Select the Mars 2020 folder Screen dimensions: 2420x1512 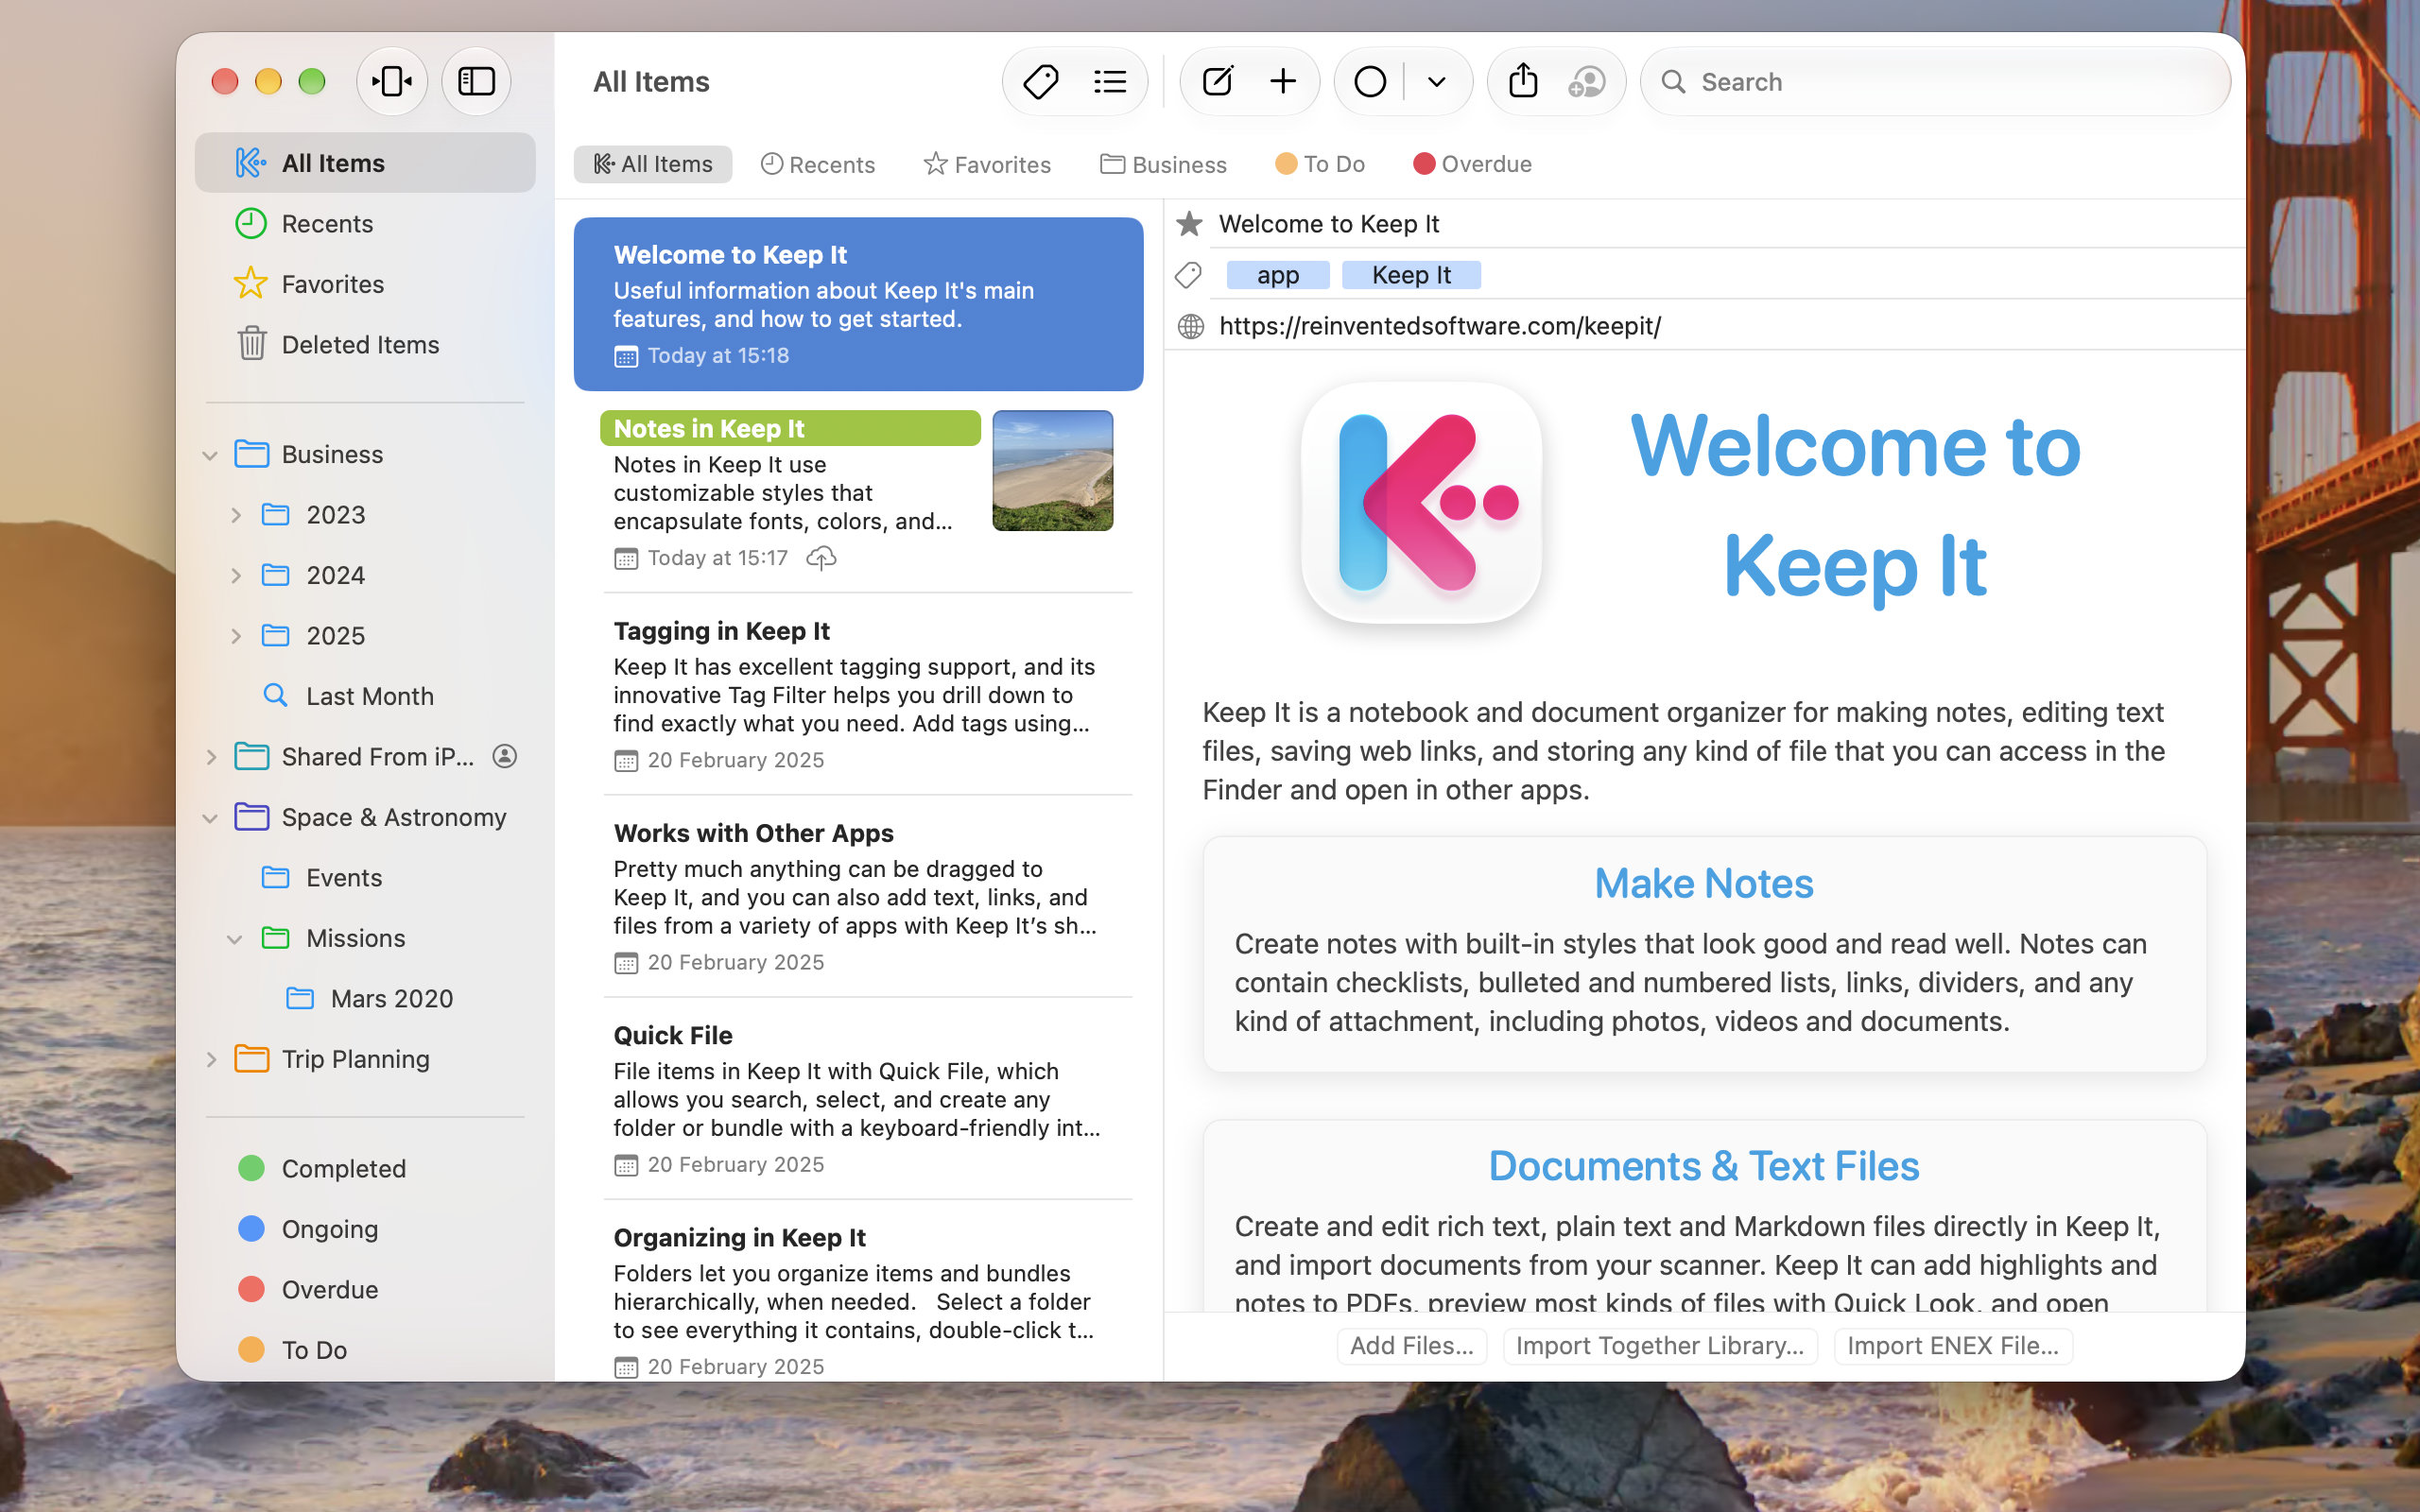(x=365, y=999)
